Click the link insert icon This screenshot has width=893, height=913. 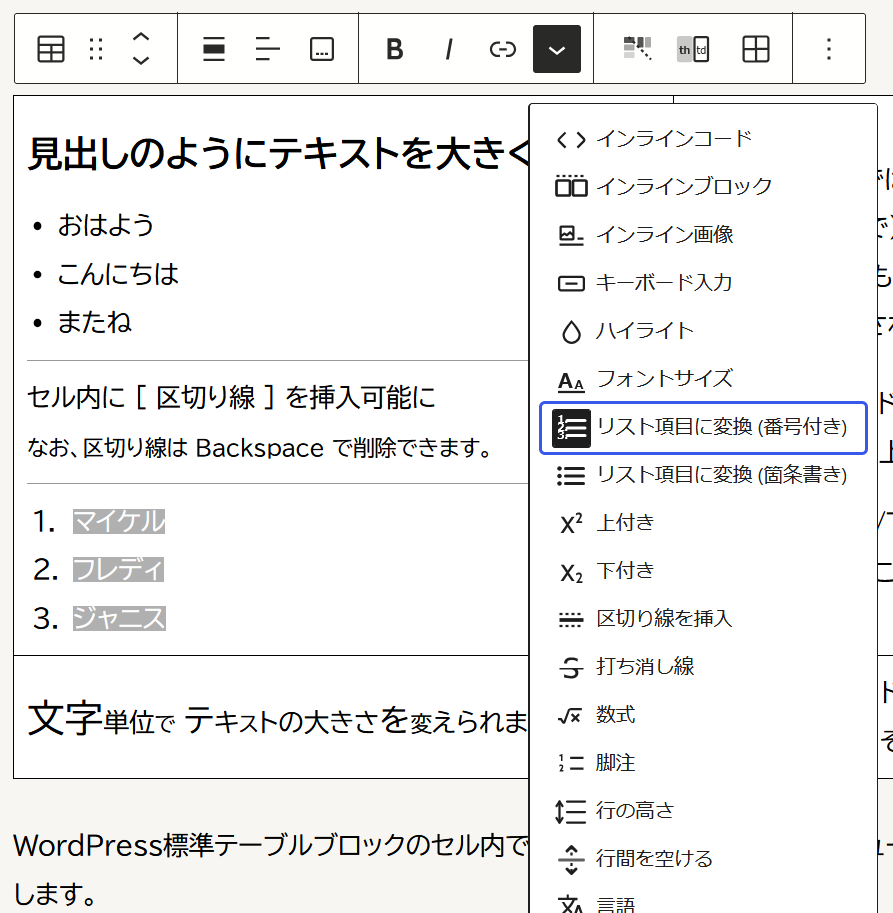point(502,49)
